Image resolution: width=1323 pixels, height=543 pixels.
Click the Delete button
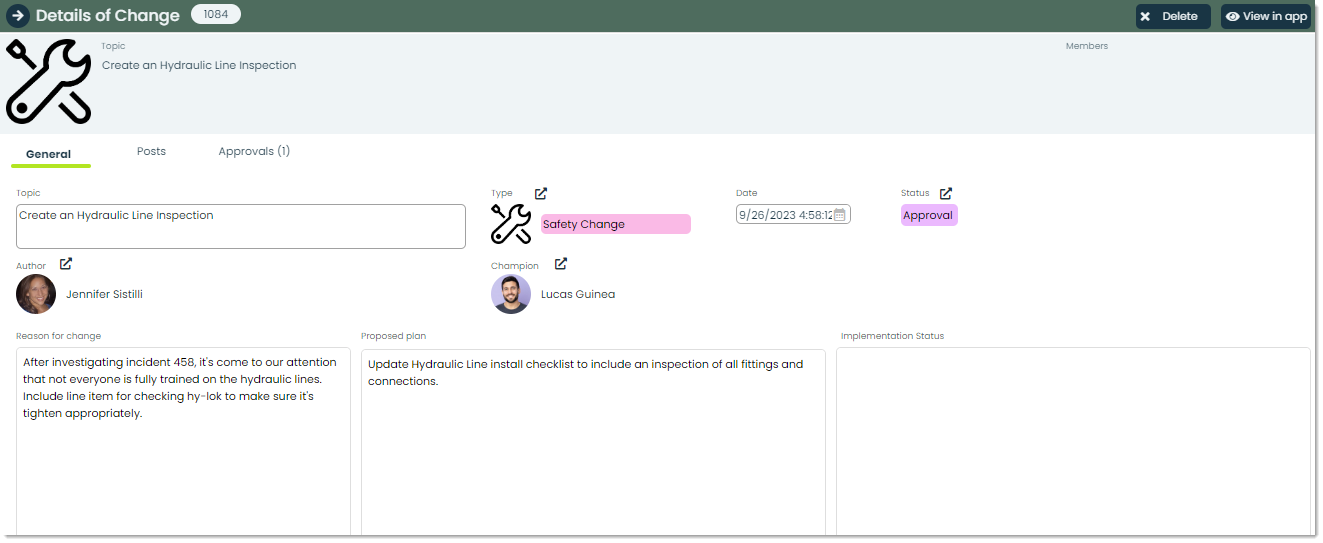tap(1173, 16)
